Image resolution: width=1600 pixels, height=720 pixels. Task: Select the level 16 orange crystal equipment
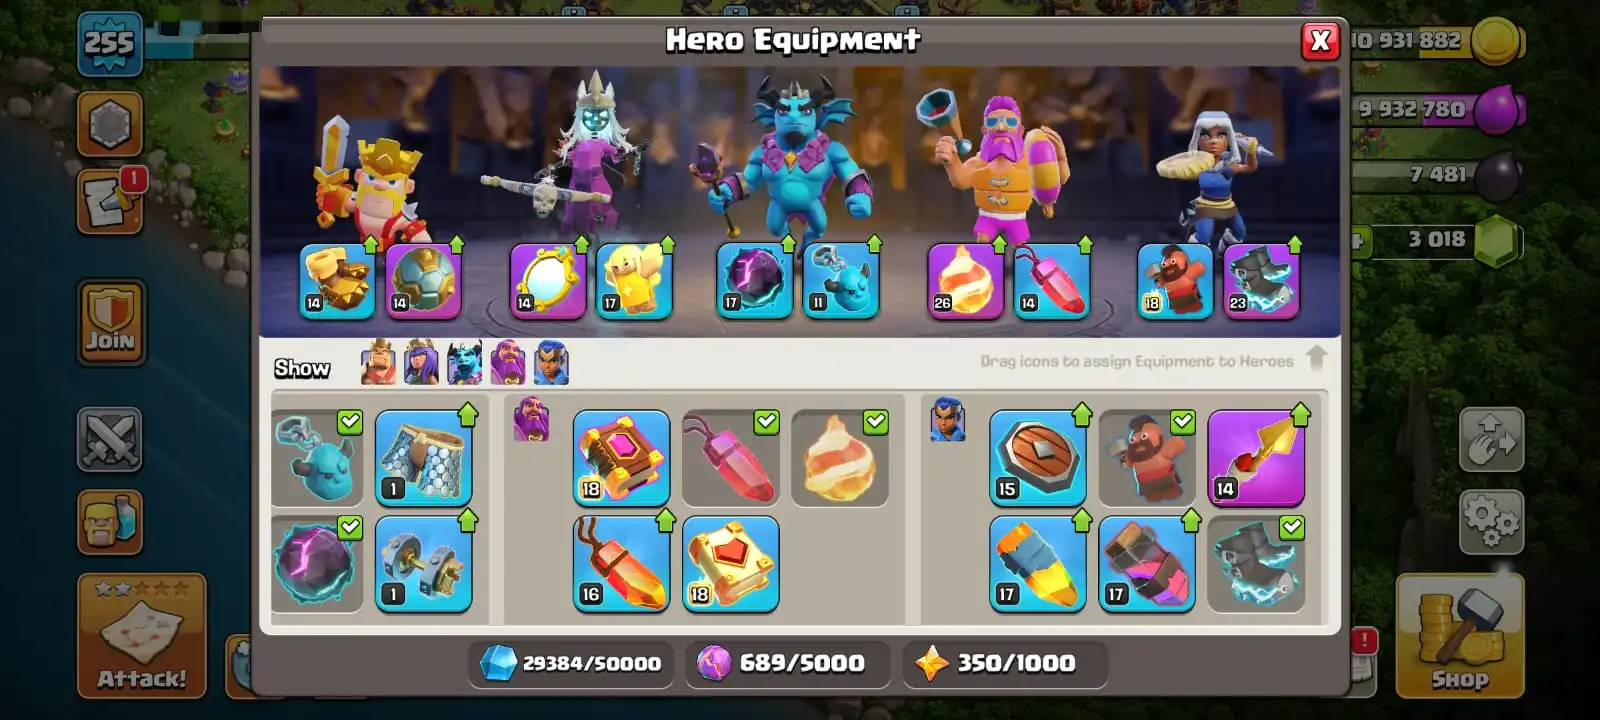(621, 564)
